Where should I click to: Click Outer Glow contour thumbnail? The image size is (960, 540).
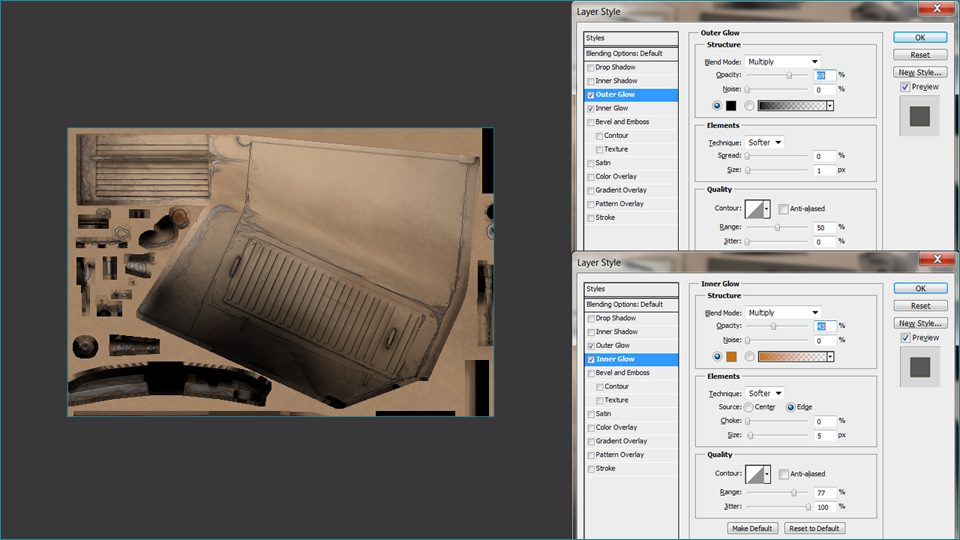pos(754,209)
